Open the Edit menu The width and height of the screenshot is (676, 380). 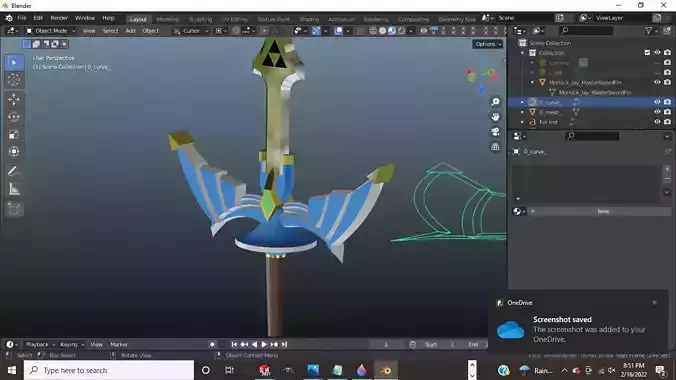click(x=38, y=18)
